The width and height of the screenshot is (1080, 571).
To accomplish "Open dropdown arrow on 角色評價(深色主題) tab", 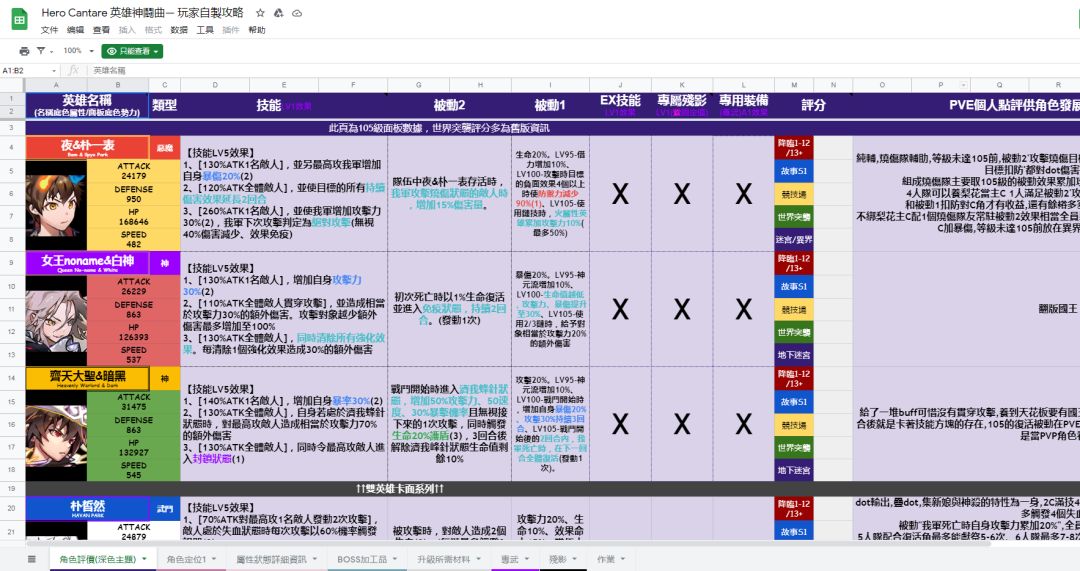I will [145, 559].
